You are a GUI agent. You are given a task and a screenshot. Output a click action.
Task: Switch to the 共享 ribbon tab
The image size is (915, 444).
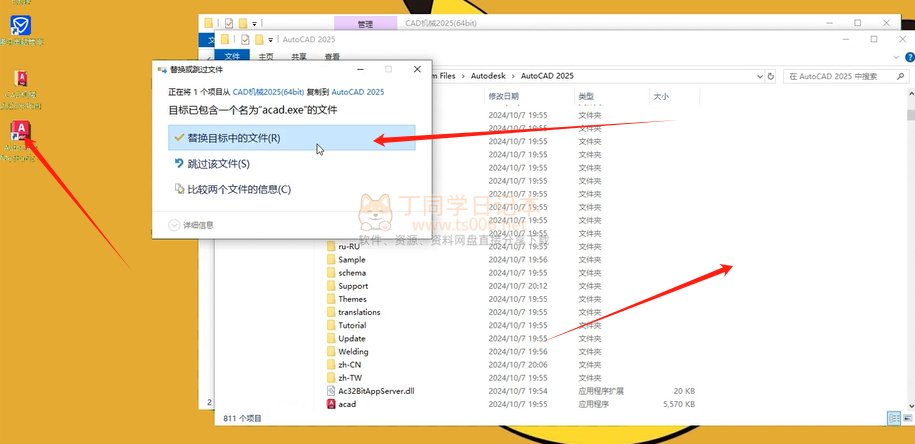coord(299,57)
